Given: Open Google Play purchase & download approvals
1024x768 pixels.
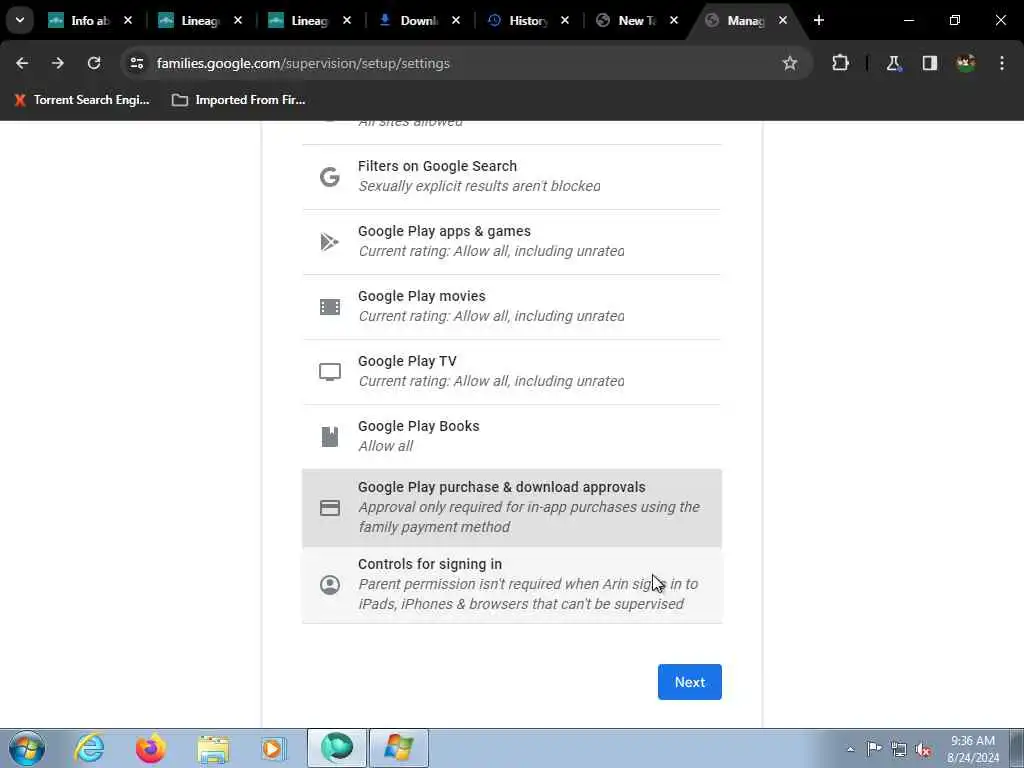Looking at the screenshot, I should [512, 508].
